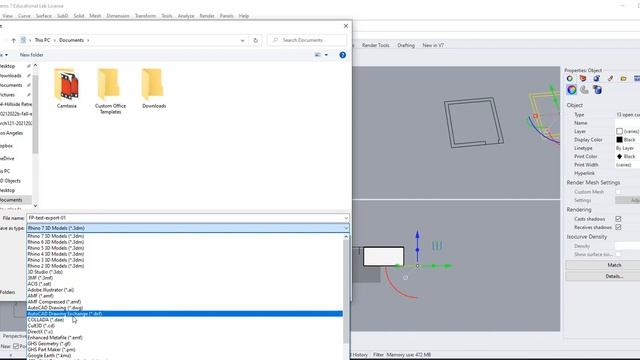
Task: Select AutoCAD Drawing Exchange (*.dxf) file type
Action: point(184,314)
